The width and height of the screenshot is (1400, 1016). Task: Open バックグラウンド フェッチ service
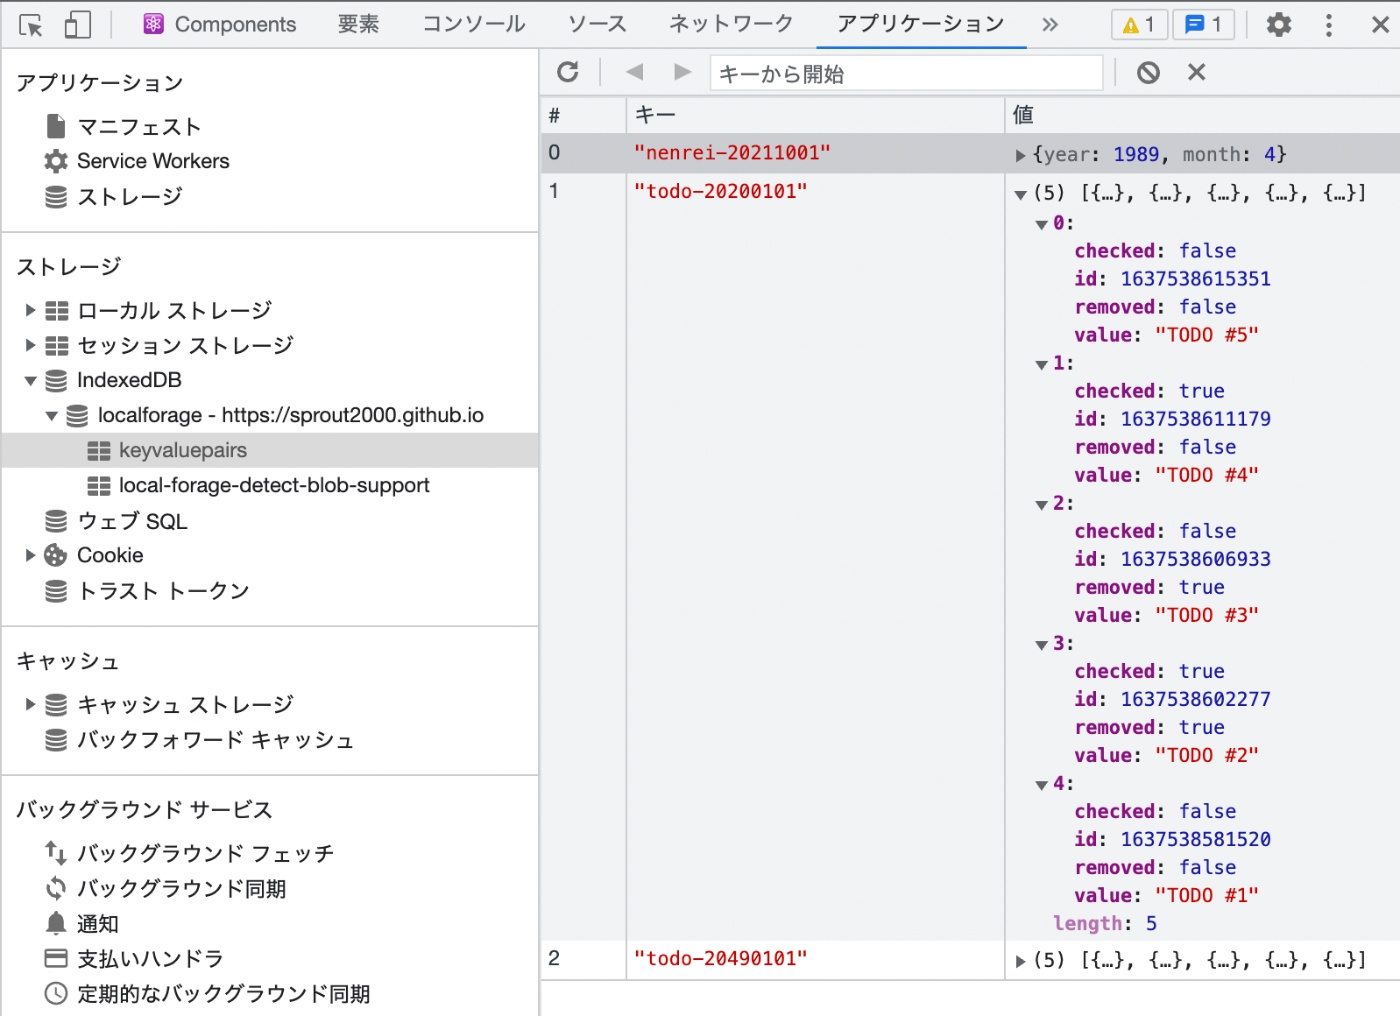206,854
